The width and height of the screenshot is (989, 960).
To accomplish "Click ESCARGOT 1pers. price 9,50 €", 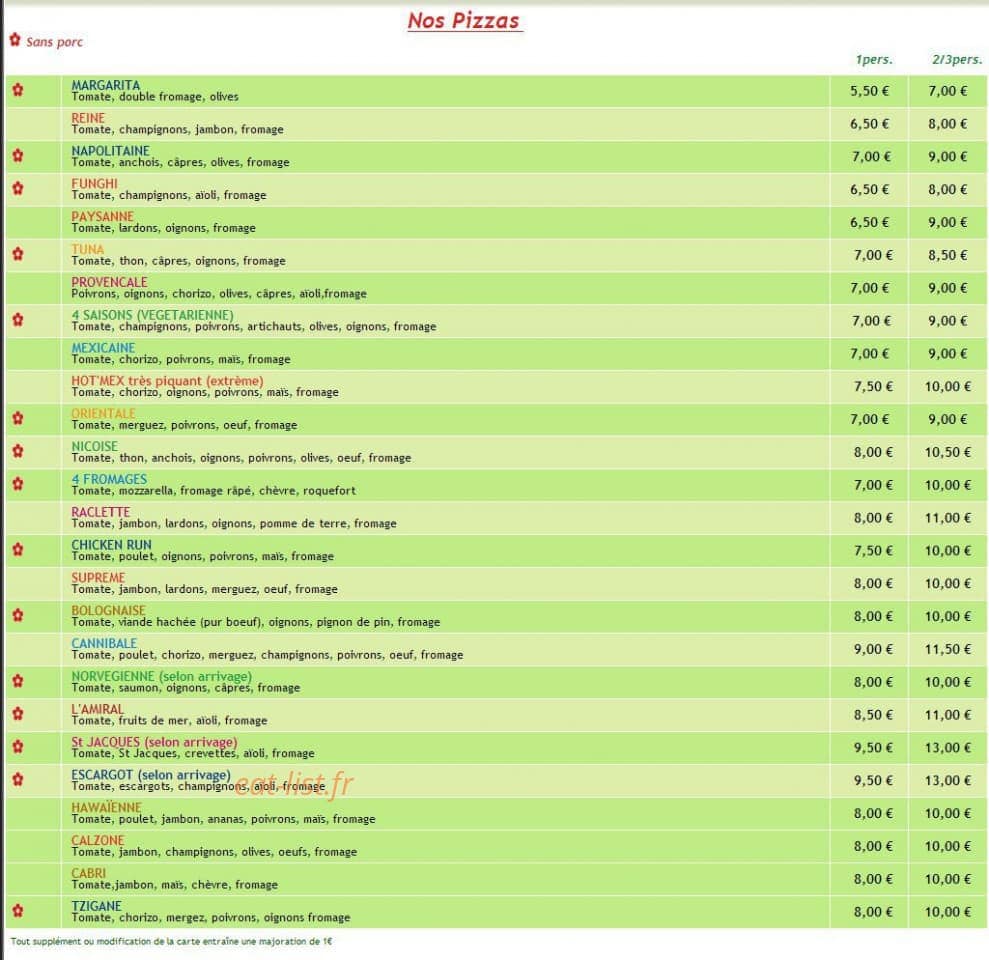I will [873, 780].
